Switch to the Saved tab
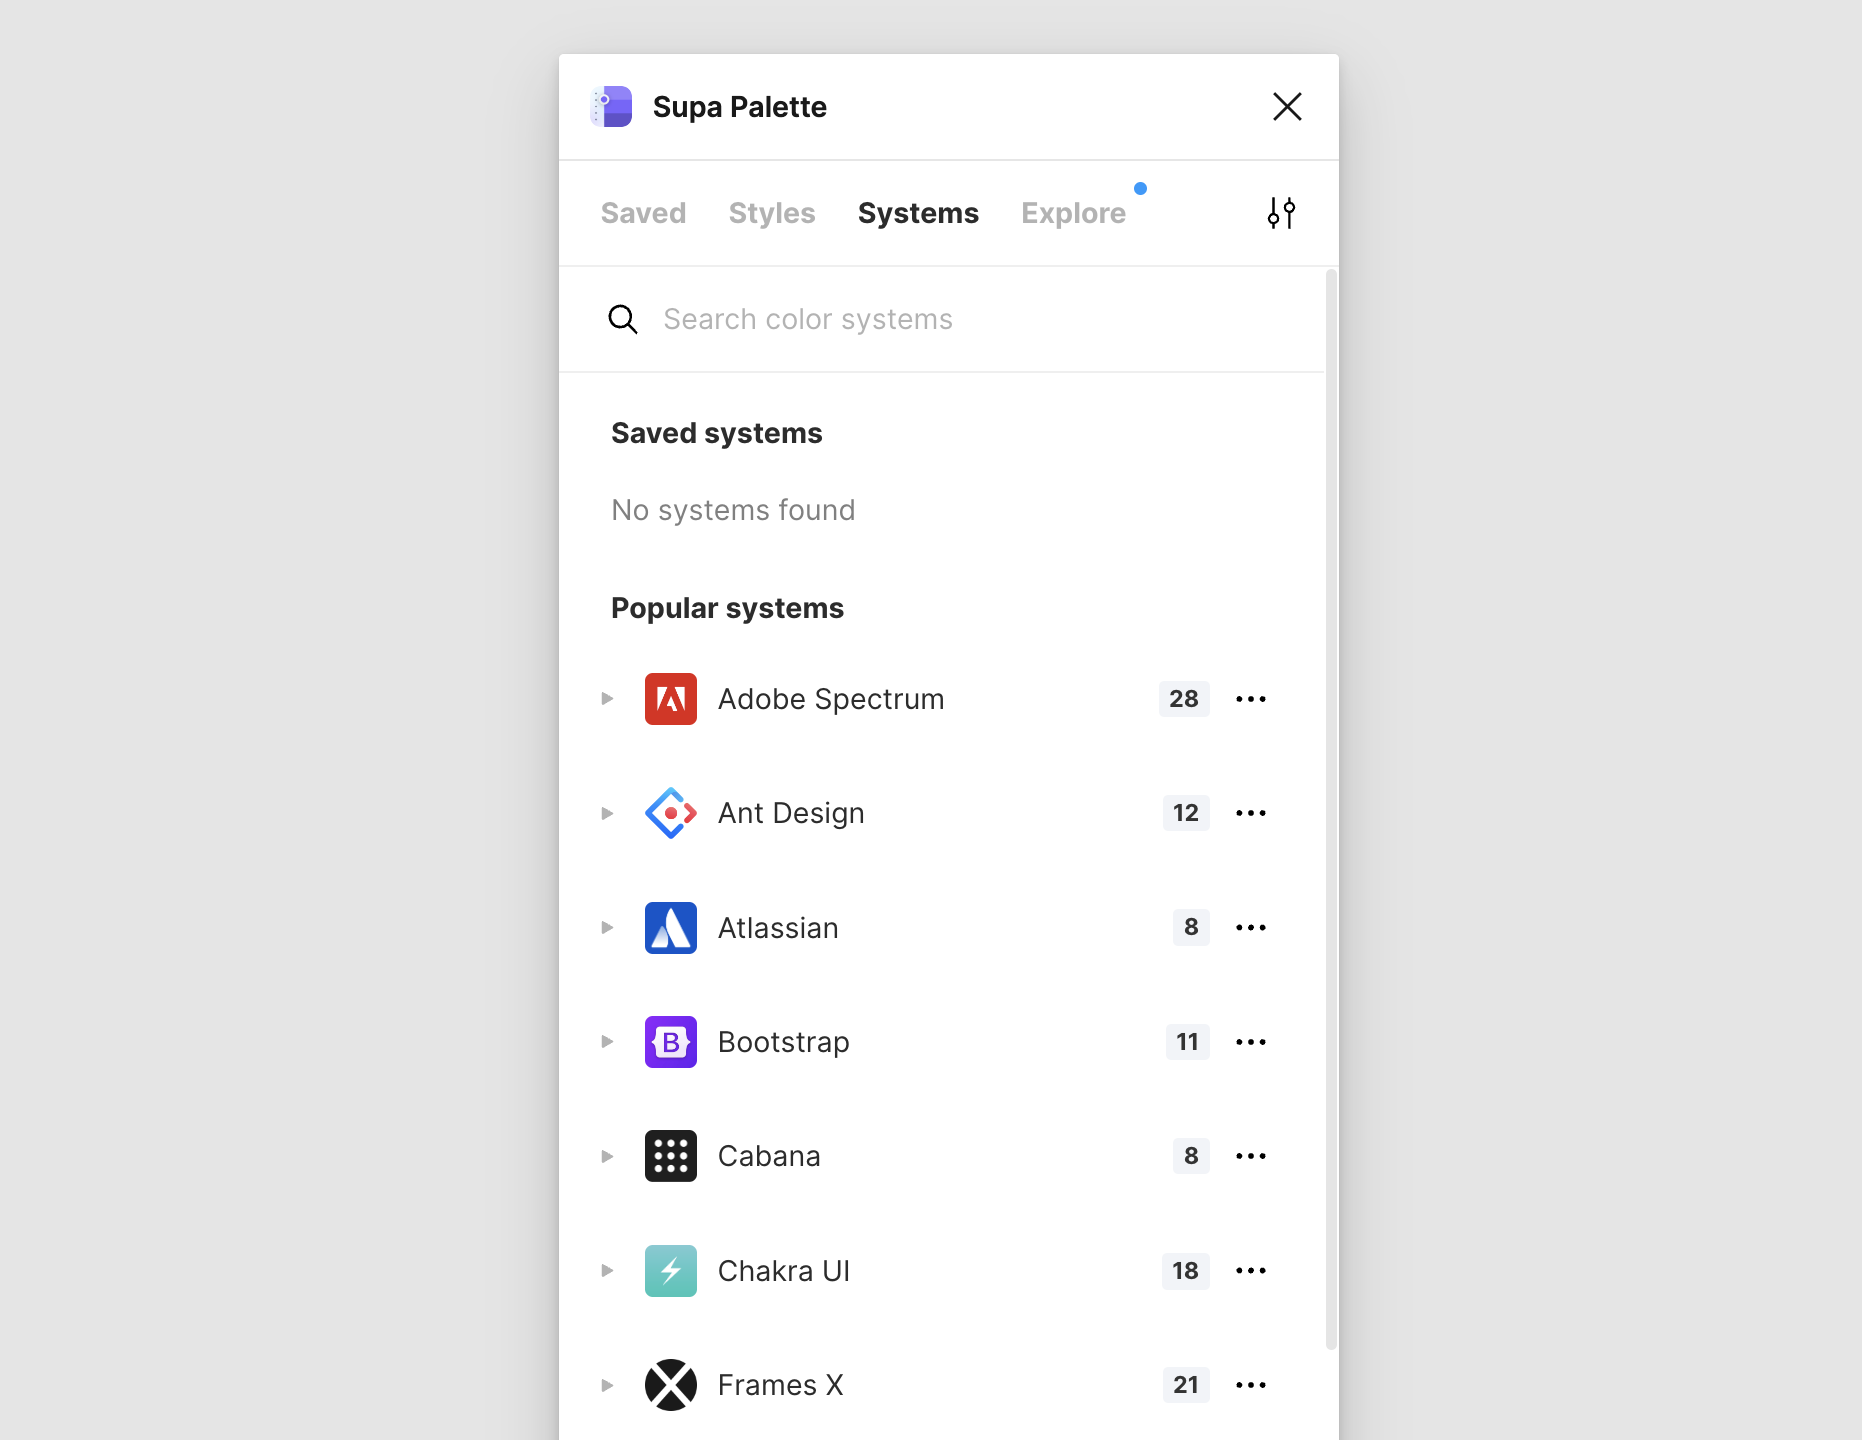This screenshot has height=1440, width=1862. 643,213
